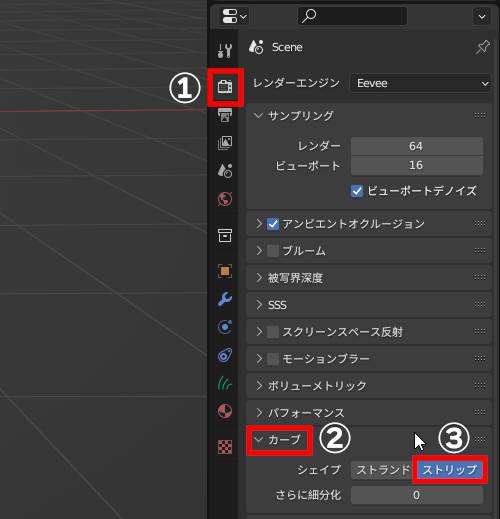Expand the ボリューメトリック panel

point(259,386)
